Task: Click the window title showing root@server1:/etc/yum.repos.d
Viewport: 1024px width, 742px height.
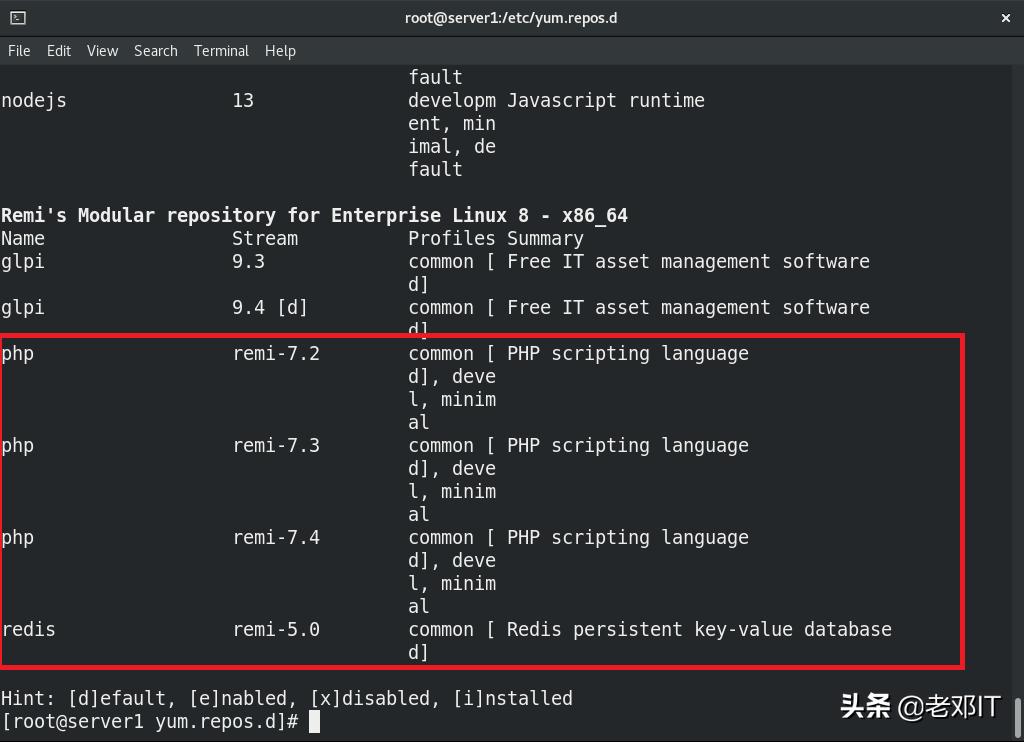Action: pyautogui.click(x=511, y=17)
